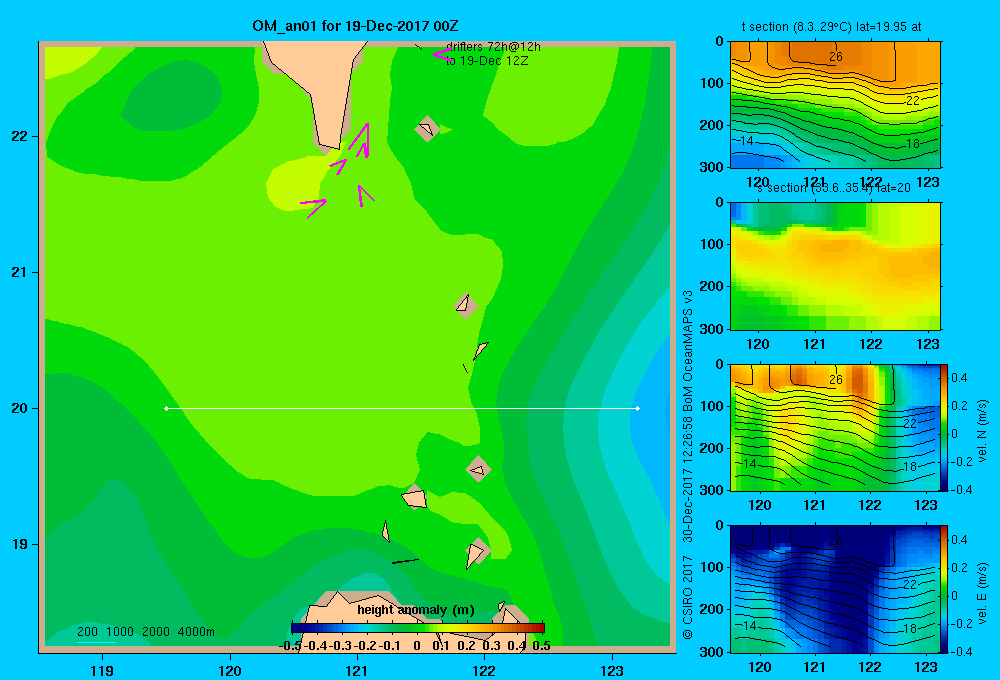The width and height of the screenshot is (1000, 680).
Task: Click the "2000" bathymetry legend label
Action: 156,632
